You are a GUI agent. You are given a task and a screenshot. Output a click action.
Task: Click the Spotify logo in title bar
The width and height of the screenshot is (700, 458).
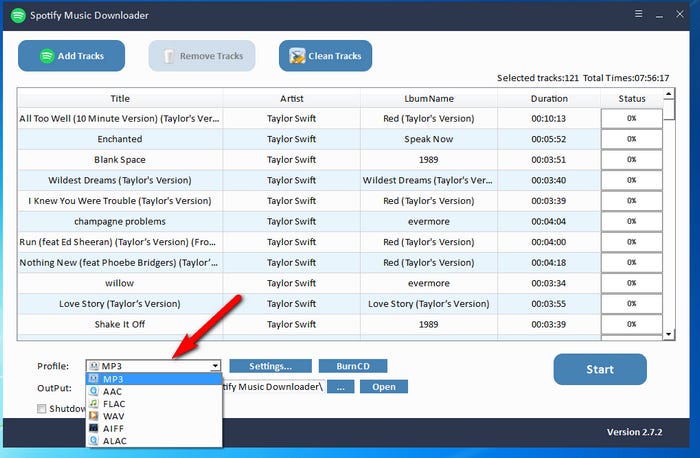point(18,16)
